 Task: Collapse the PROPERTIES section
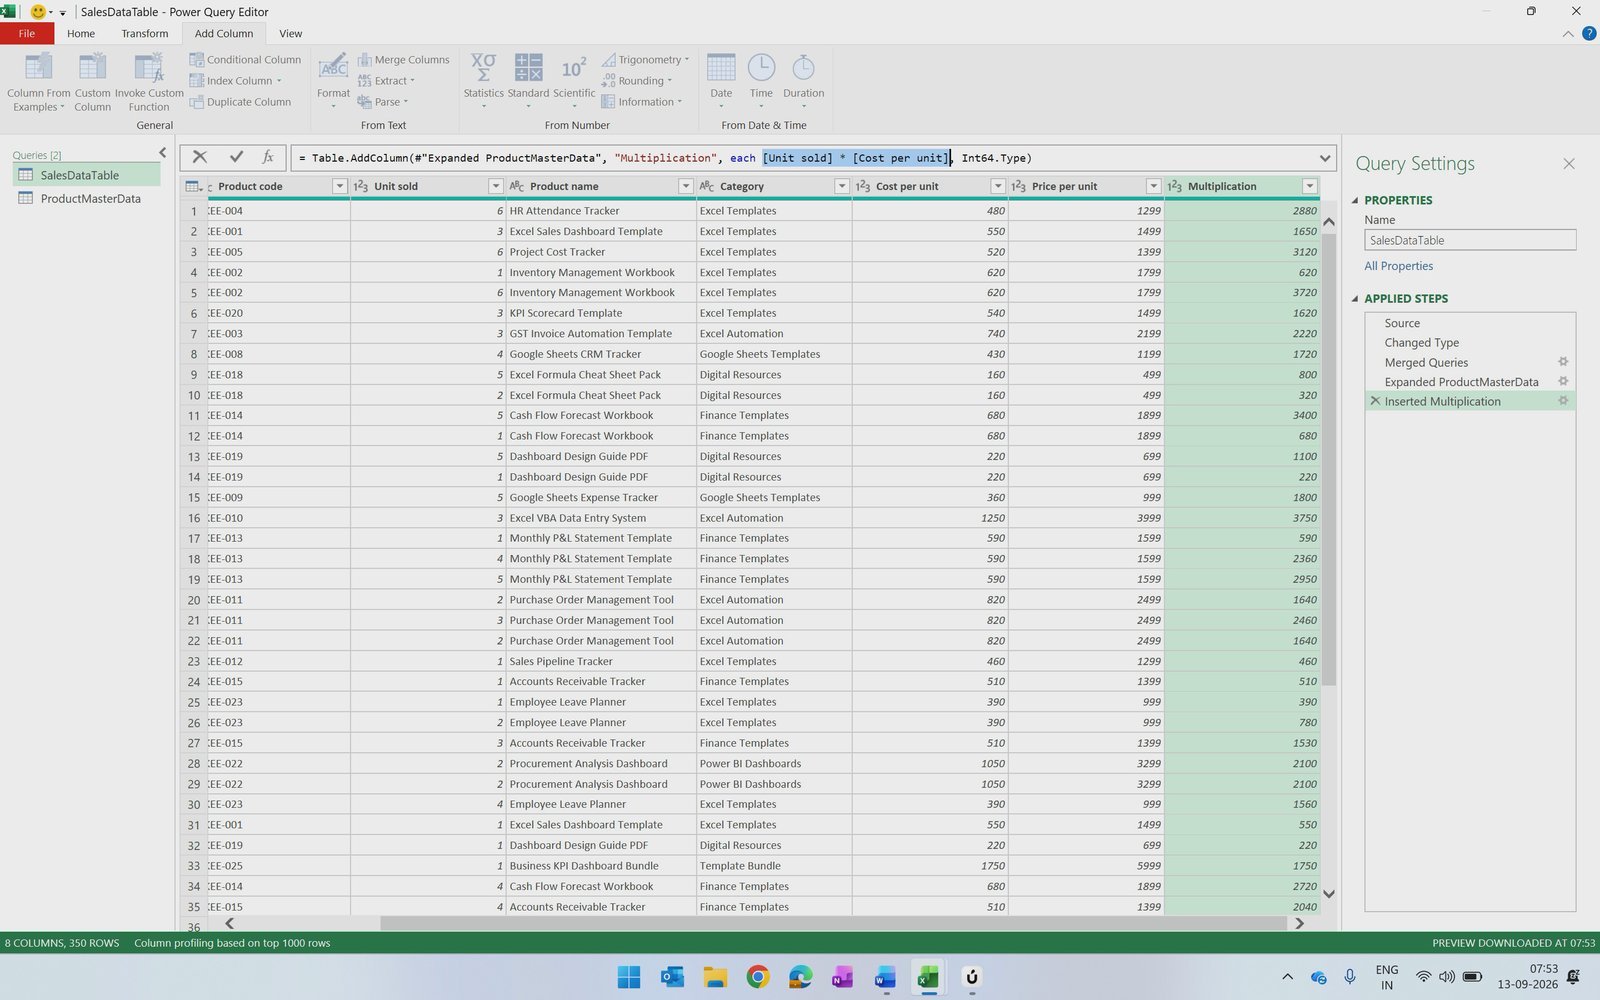click(1355, 200)
